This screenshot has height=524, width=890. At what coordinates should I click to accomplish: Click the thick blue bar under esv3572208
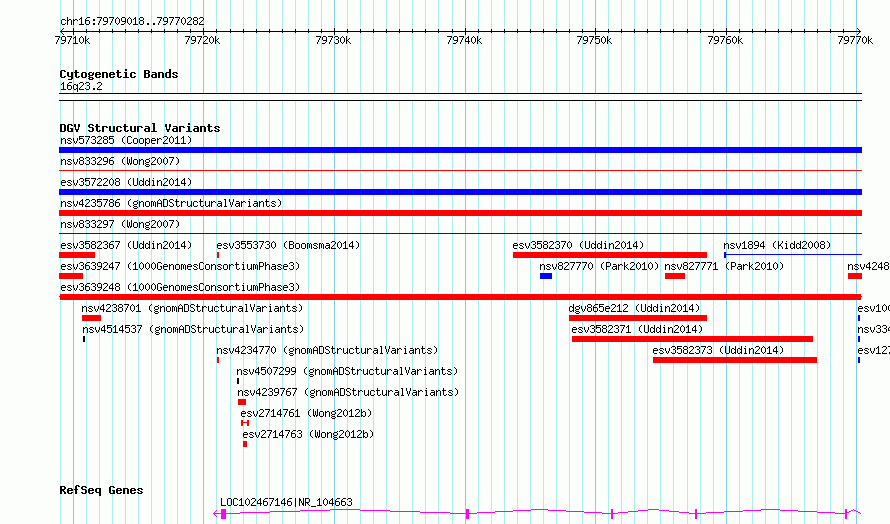460,192
